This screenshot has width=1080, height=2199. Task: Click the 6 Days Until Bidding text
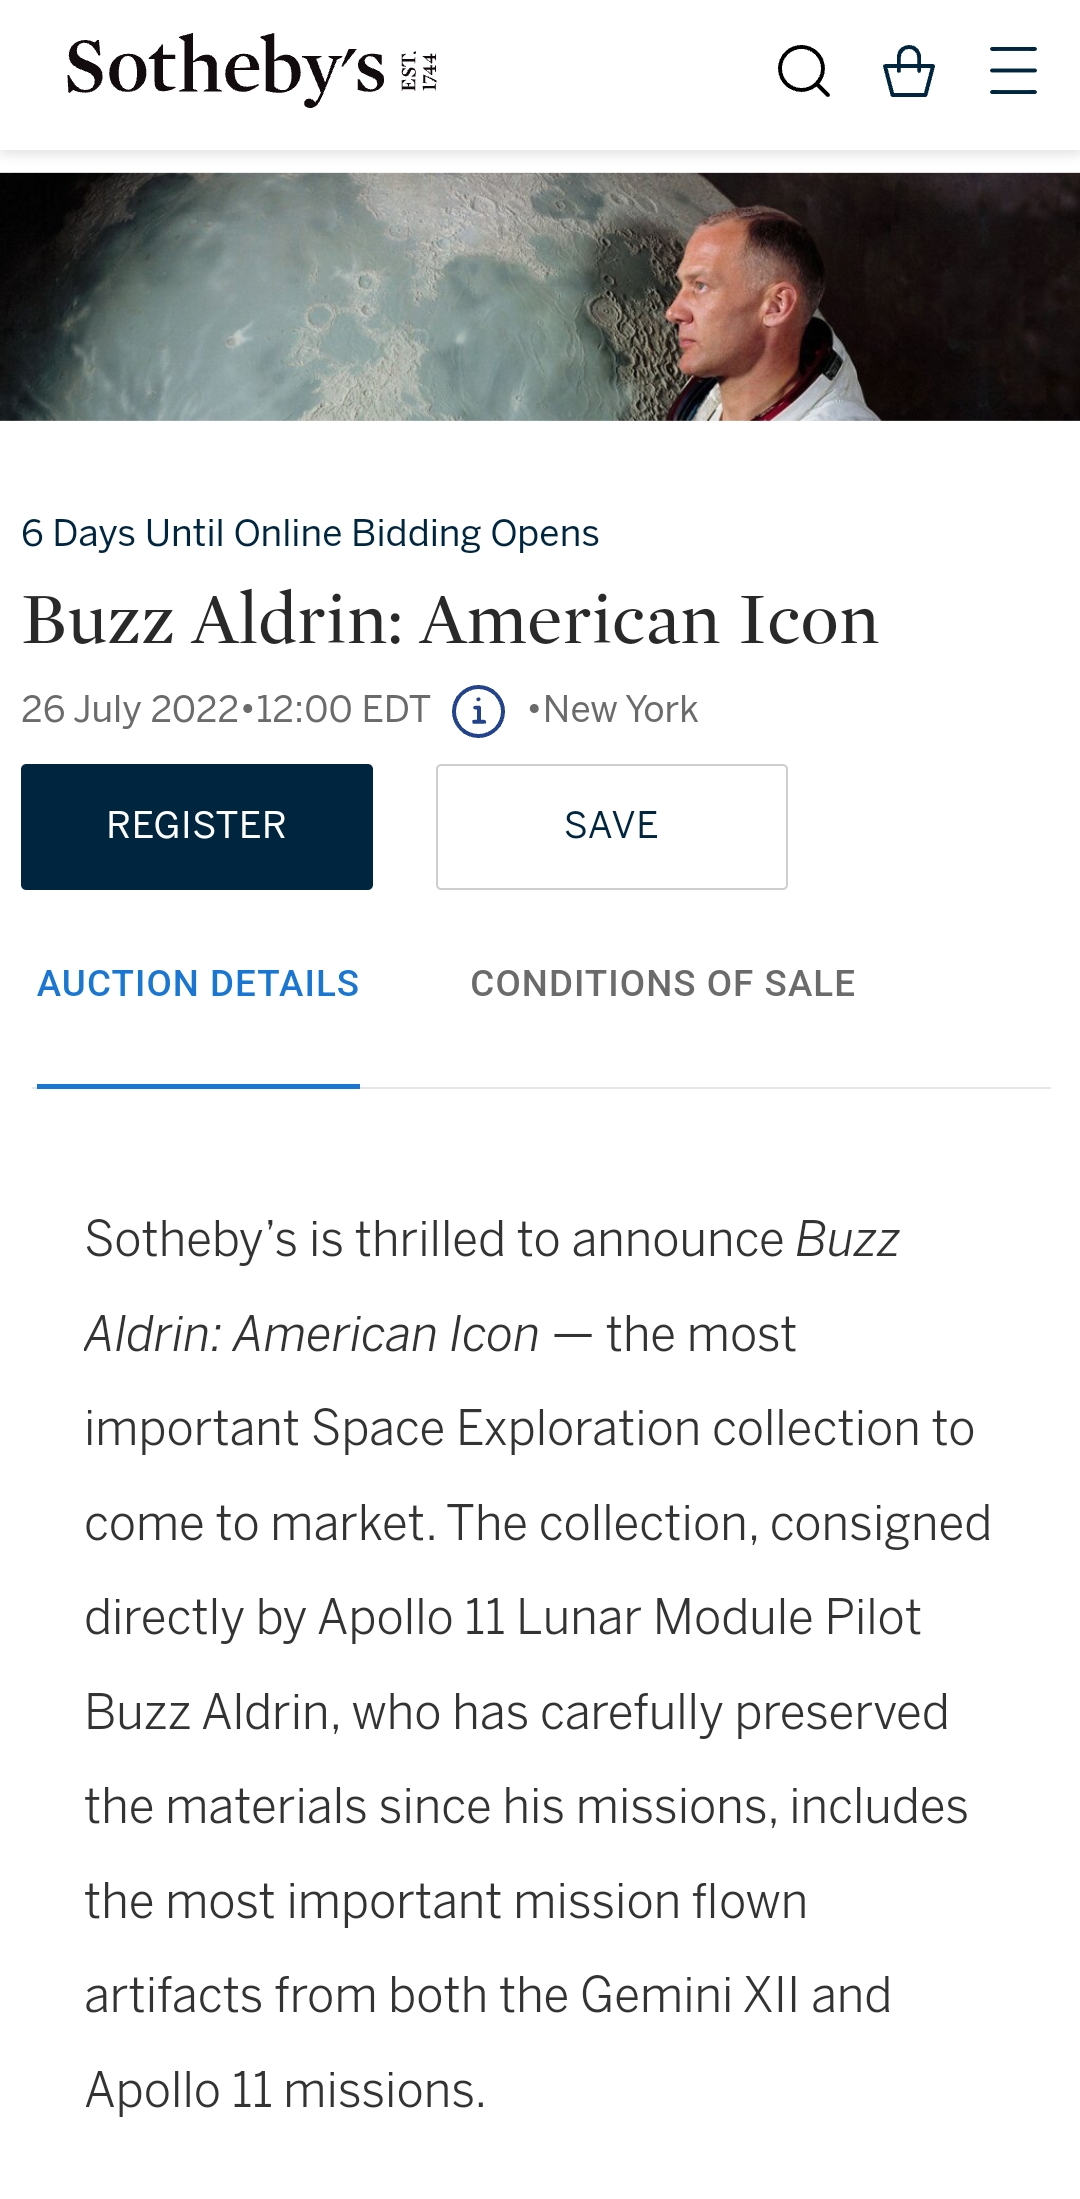click(310, 534)
